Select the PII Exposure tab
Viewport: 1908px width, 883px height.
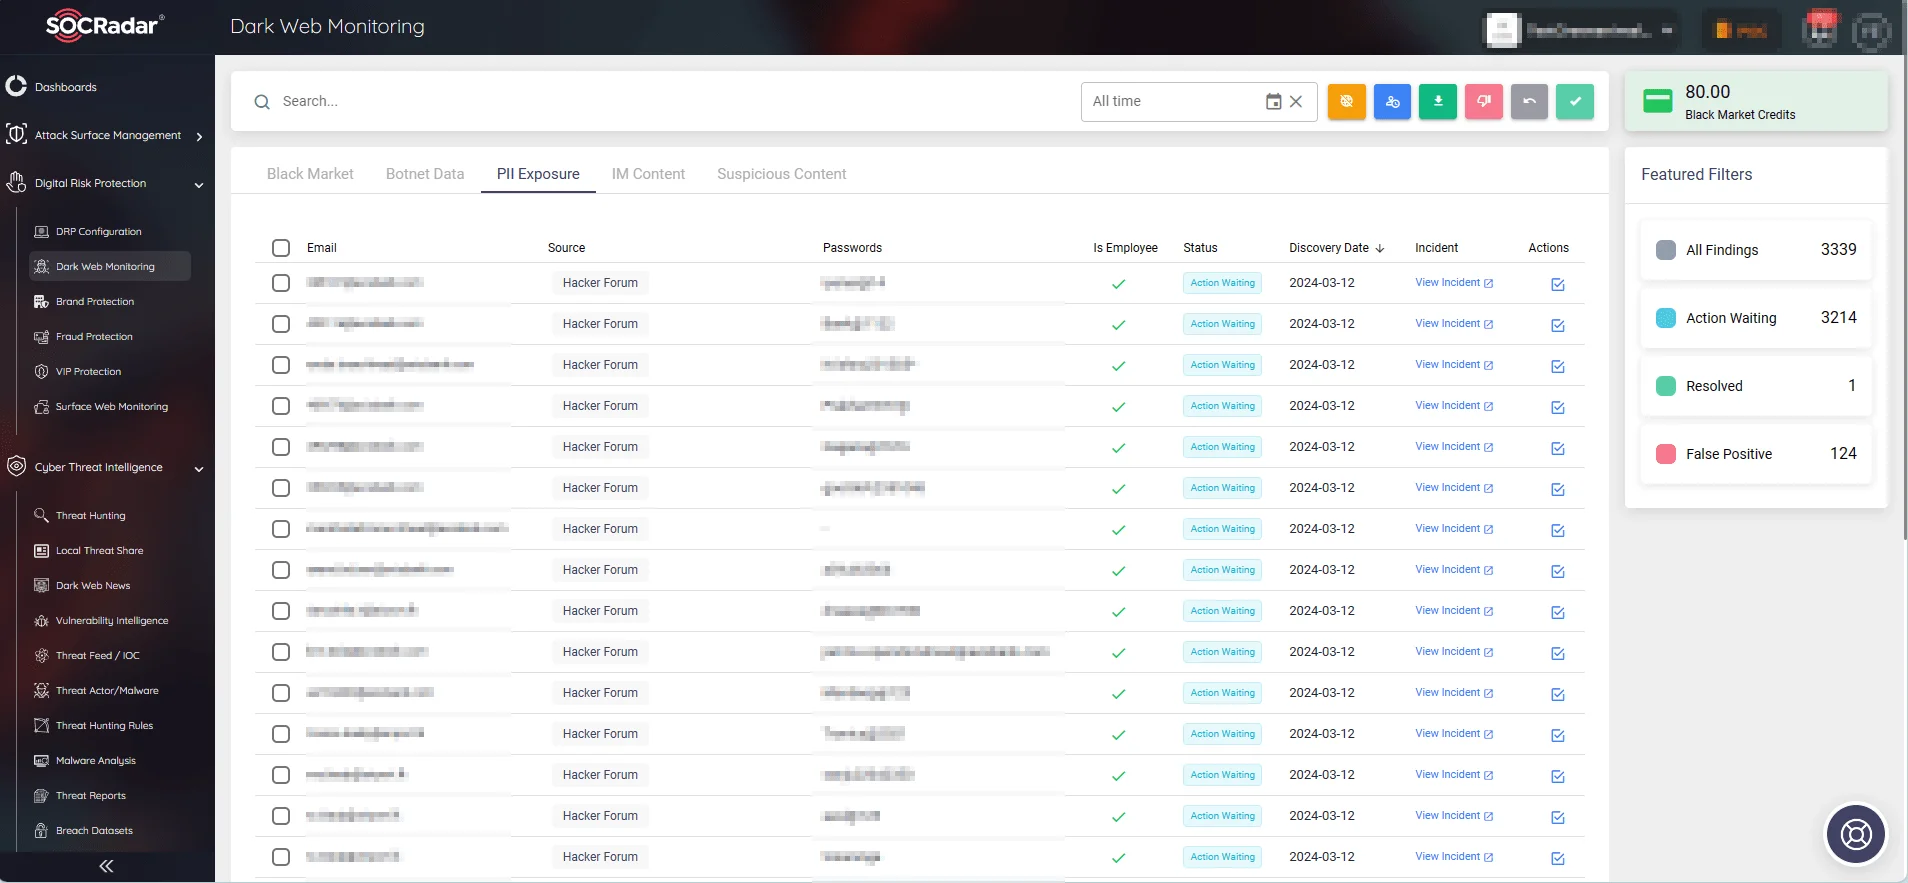538,174
